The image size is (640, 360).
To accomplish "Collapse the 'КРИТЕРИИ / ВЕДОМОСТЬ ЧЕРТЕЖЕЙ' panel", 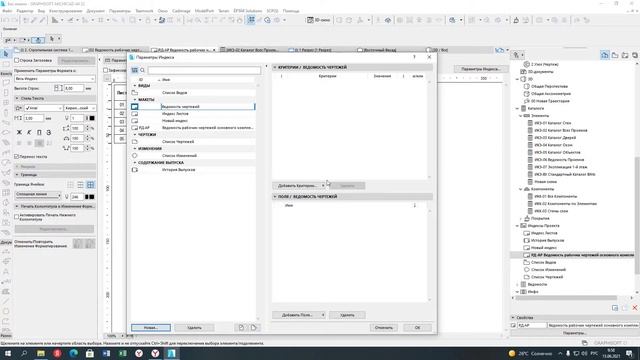I will [x=275, y=67].
